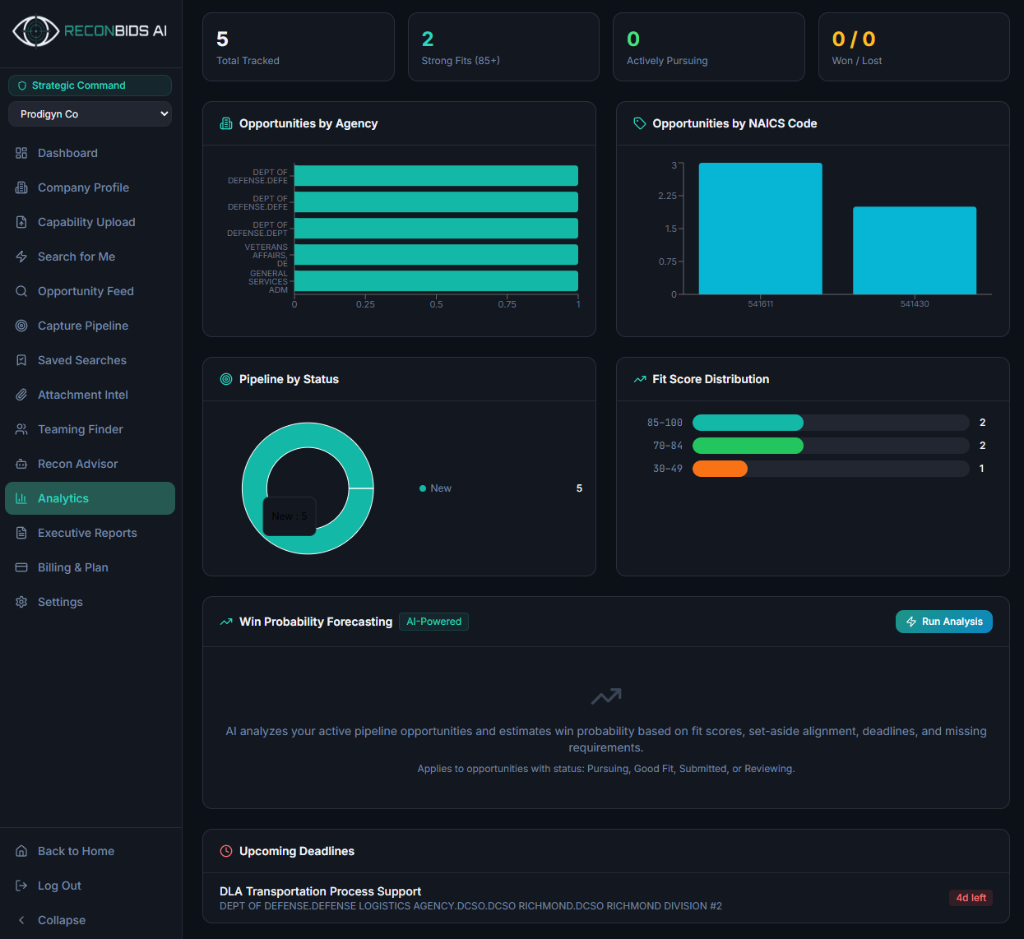Screen dimensions: 1024x939
Task: Click the General Services Adm agency bar
Action: (x=436, y=281)
